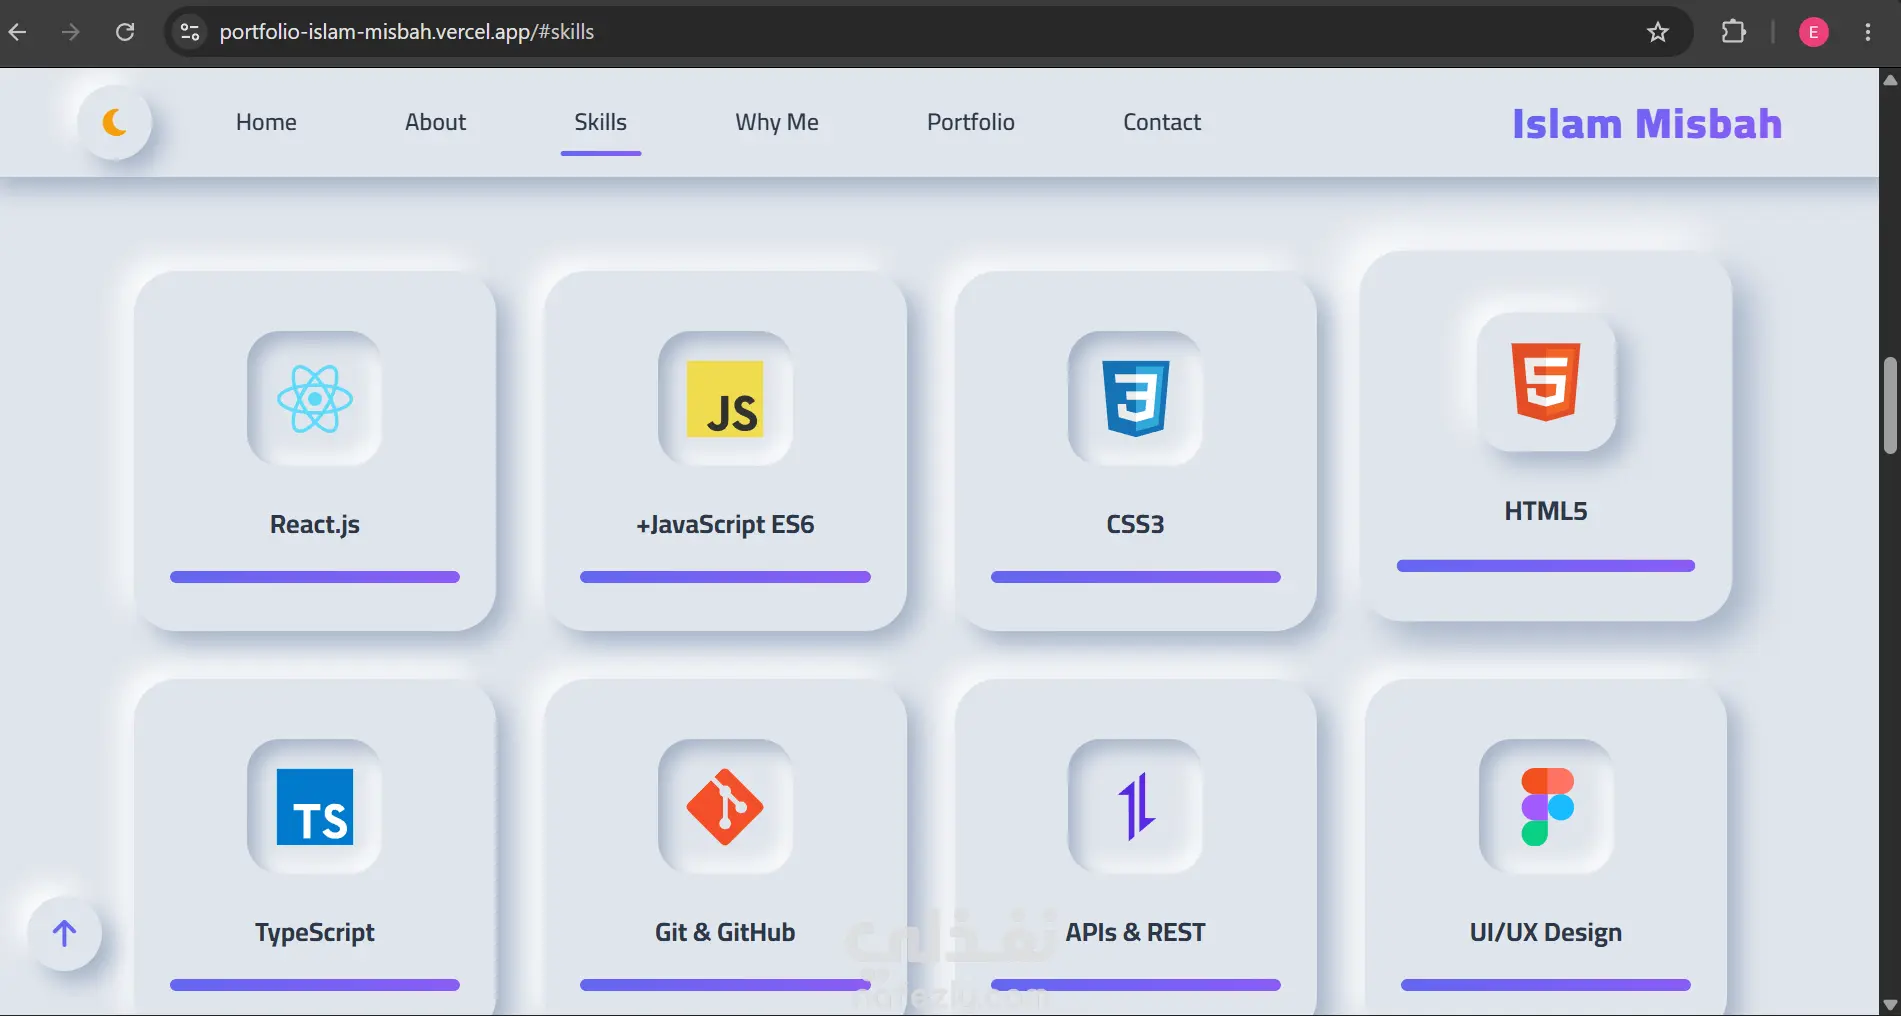
Task: Click the +JavaScript ES6 skill label
Action: (725, 525)
